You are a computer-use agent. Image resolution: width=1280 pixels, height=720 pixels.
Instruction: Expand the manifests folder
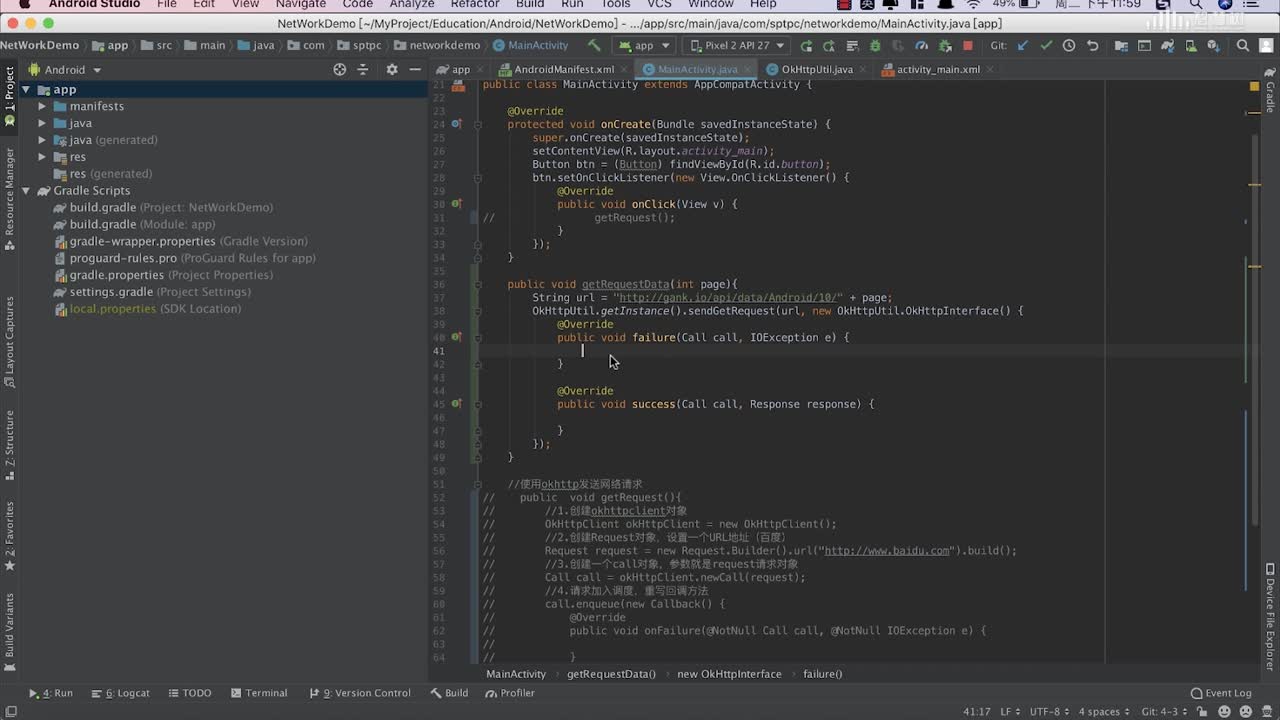click(43, 106)
